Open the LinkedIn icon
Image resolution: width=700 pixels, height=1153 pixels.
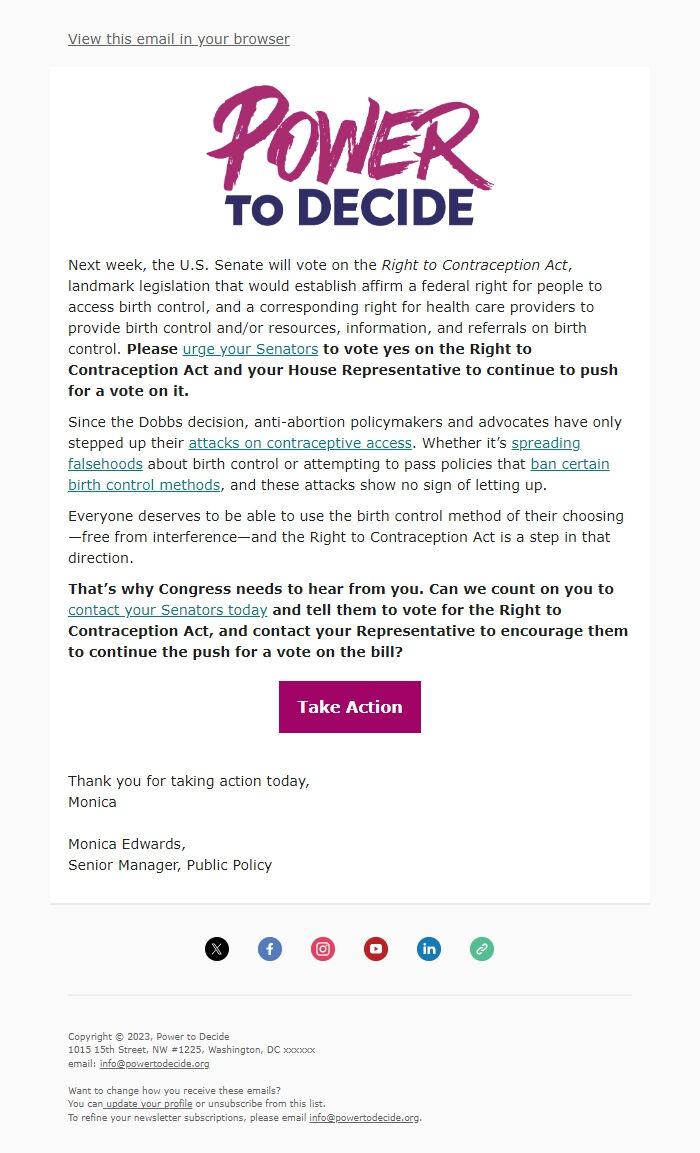click(429, 949)
